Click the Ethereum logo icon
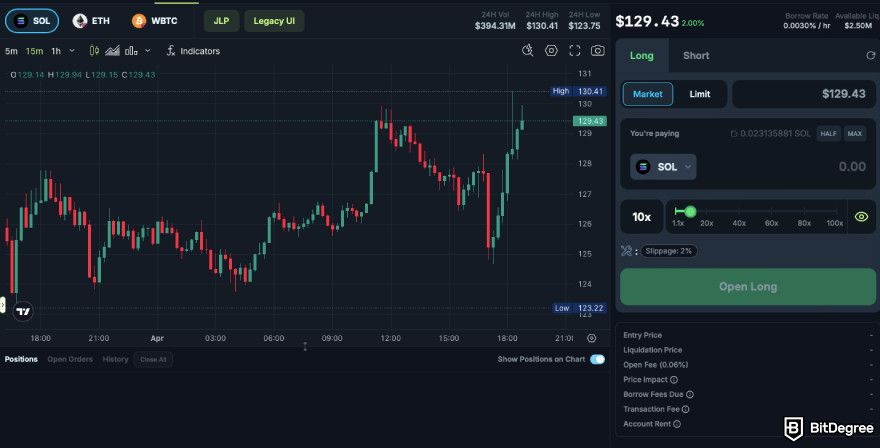880x448 pixels. (x=80, y=21)
